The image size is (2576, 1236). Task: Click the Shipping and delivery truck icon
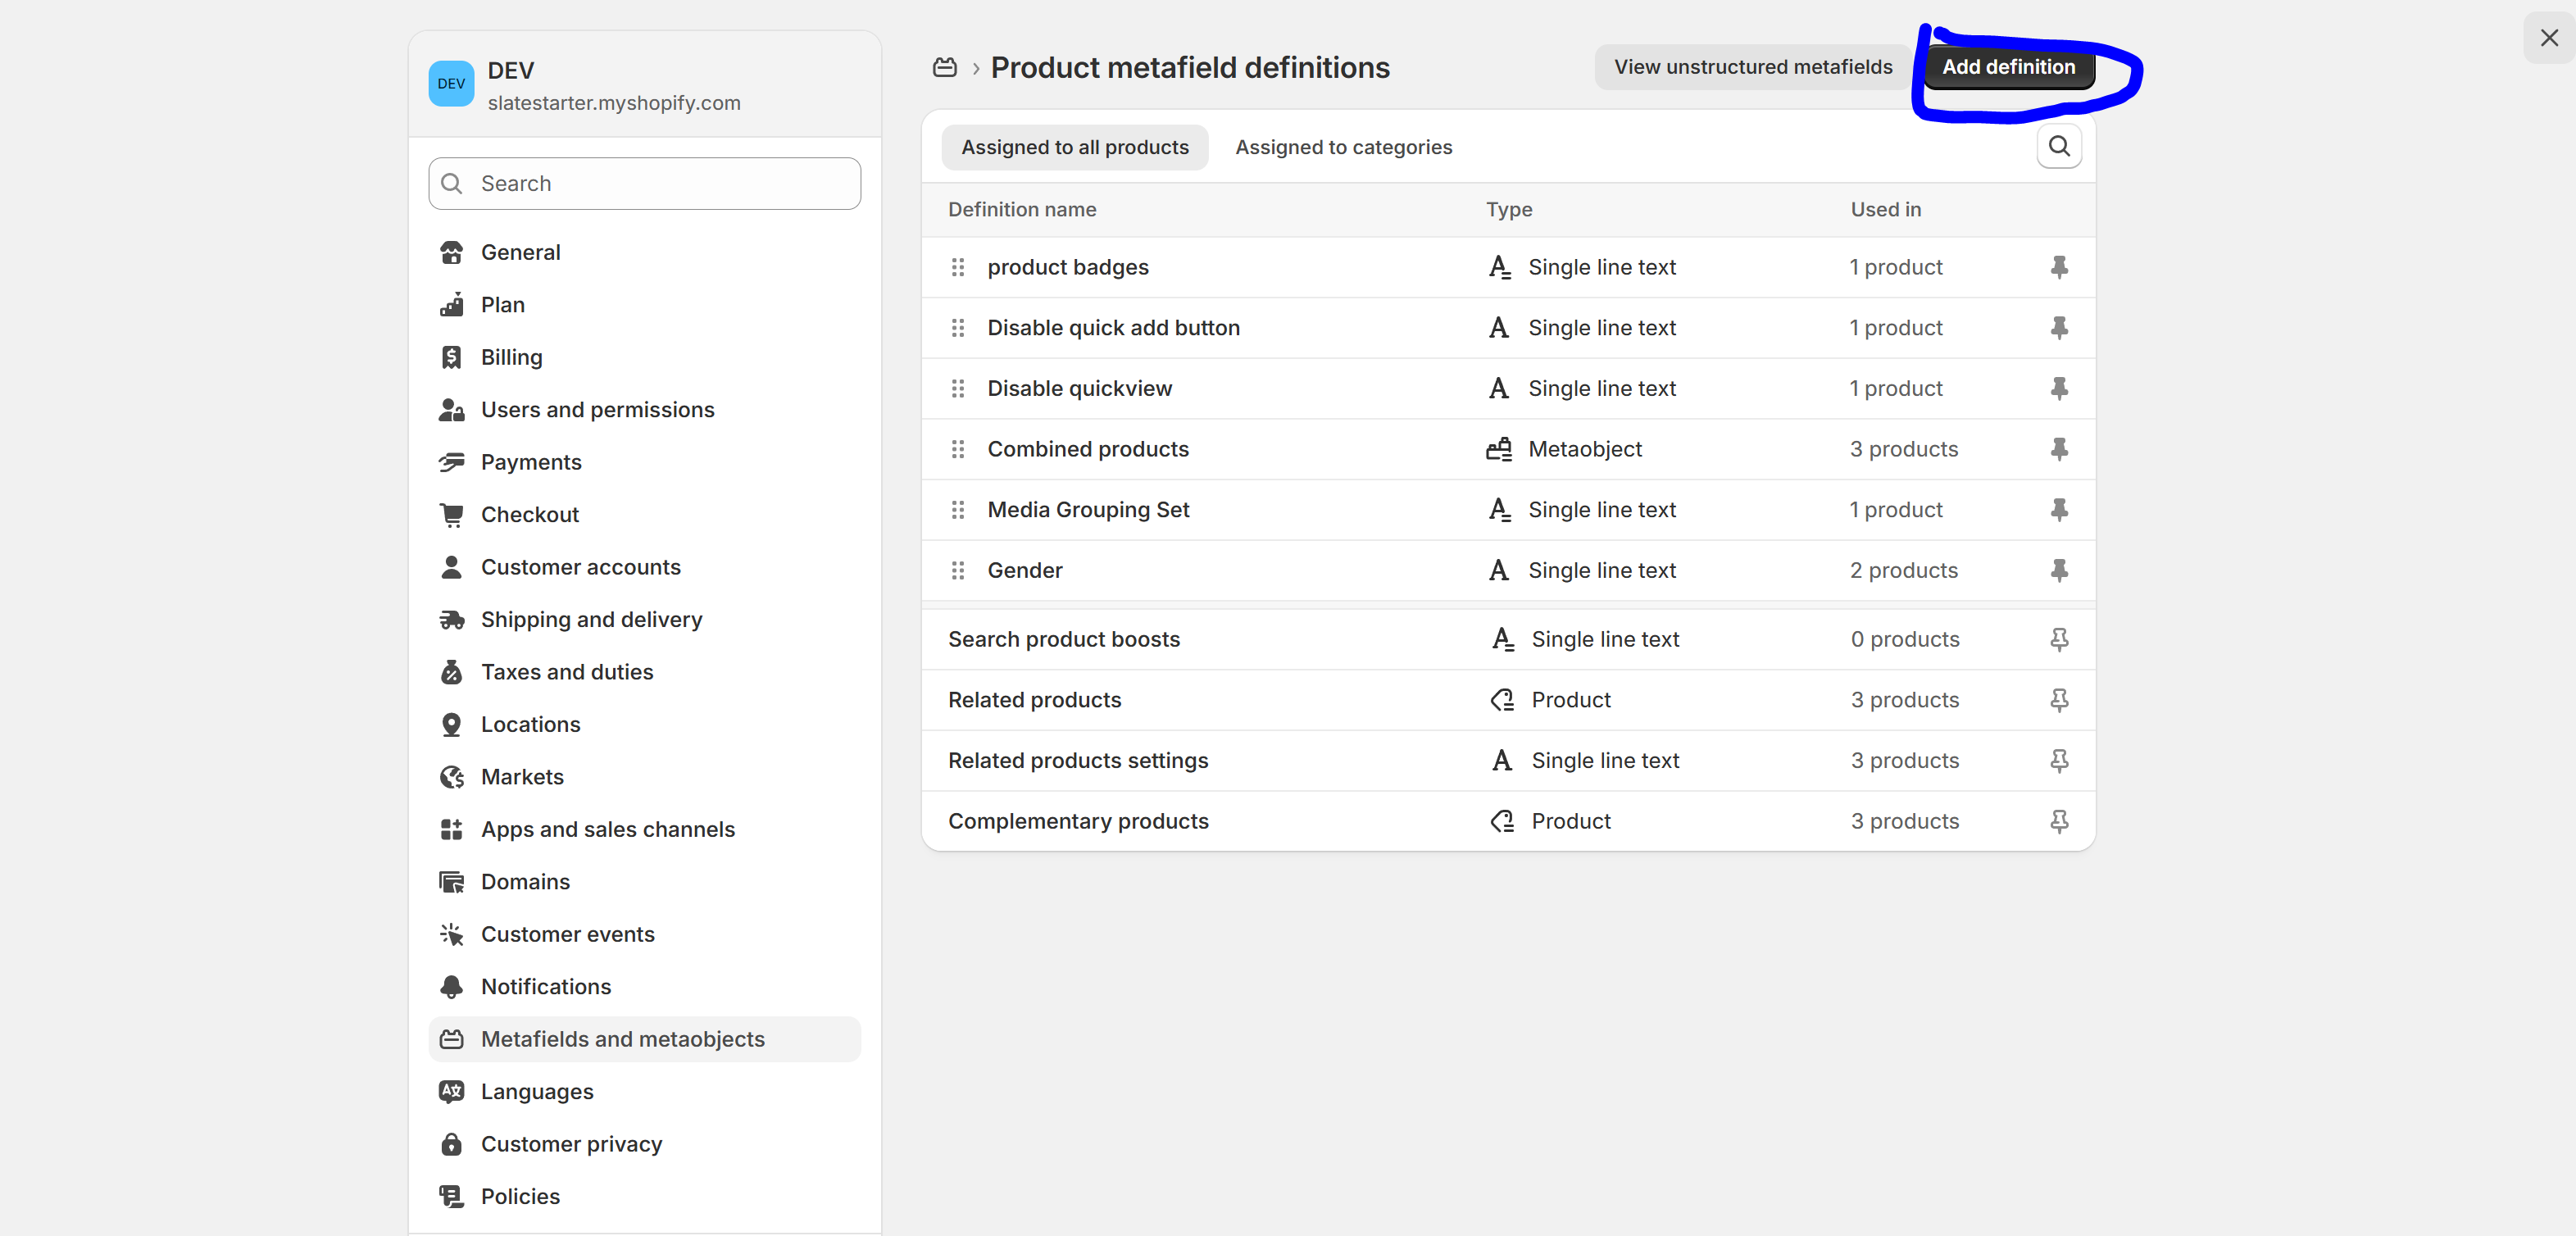click(x=452, y=620)
